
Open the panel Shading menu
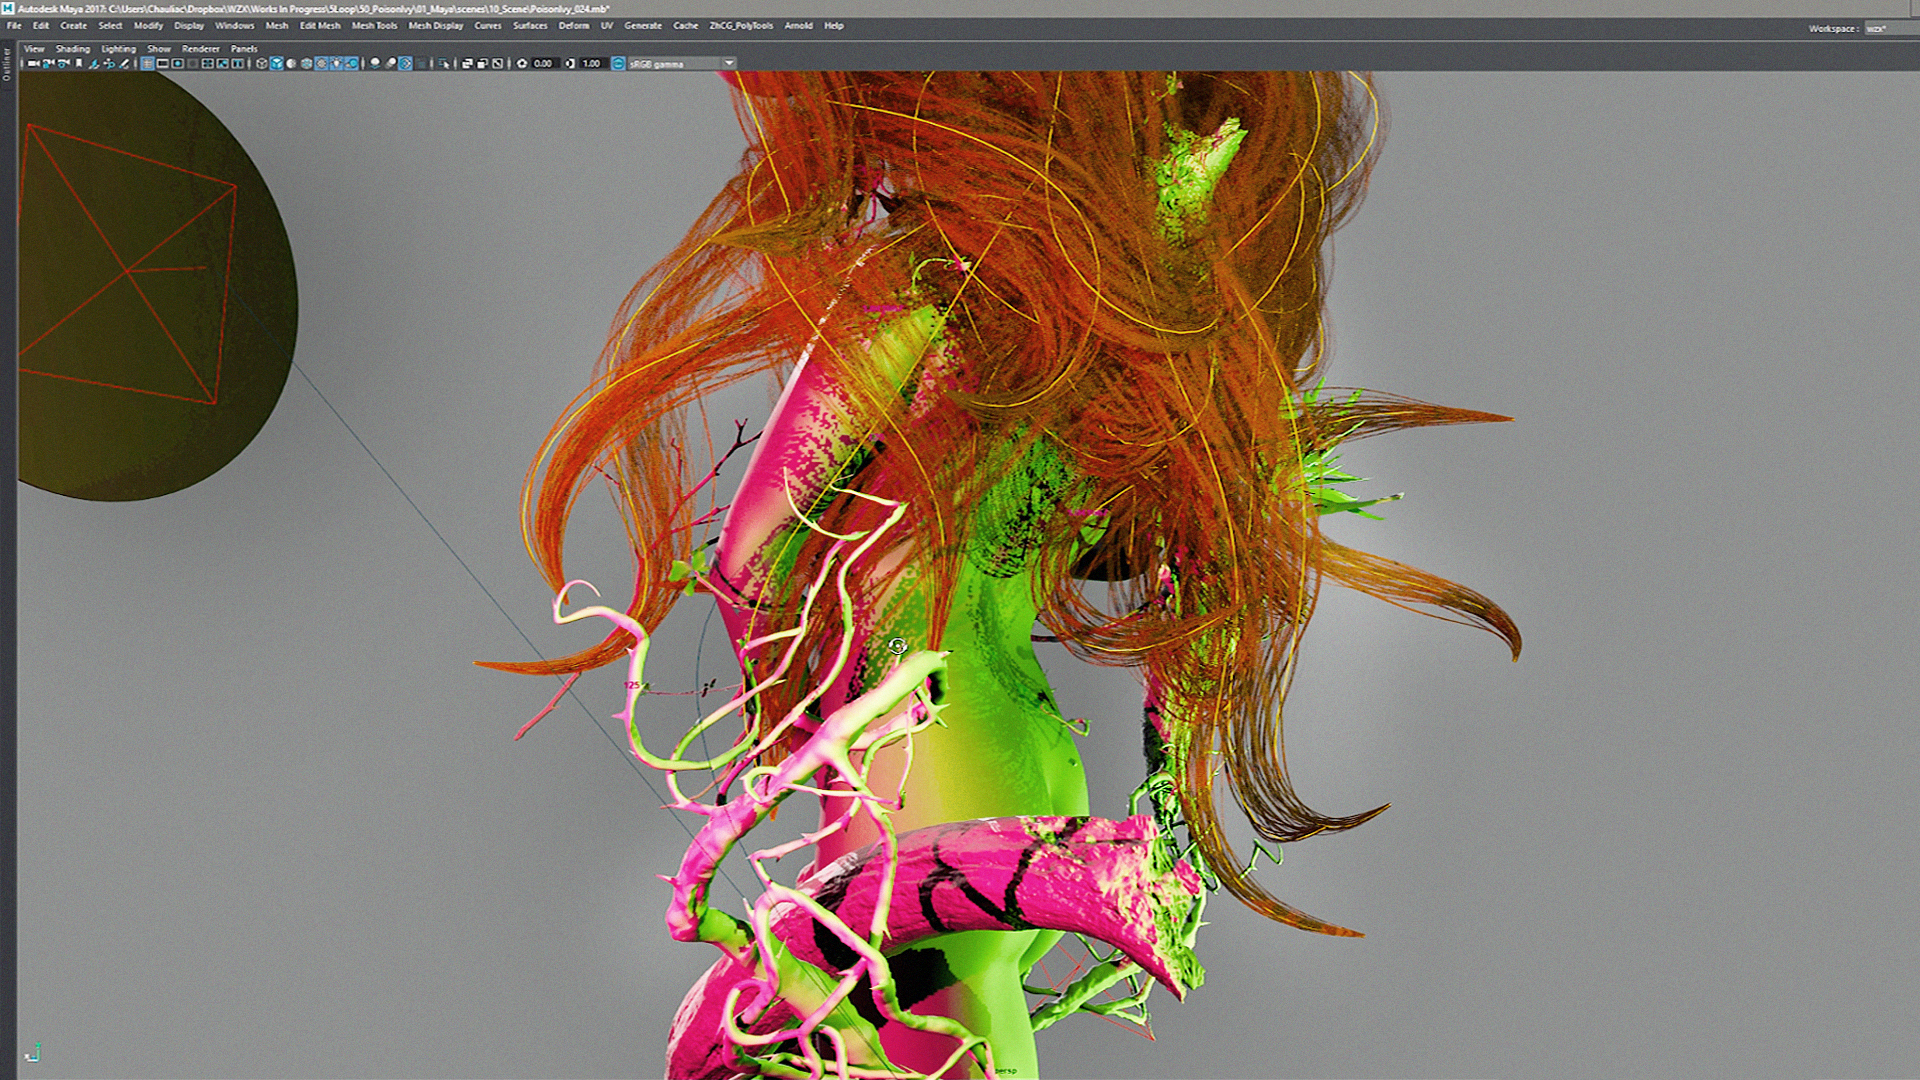[x=72, y=49]
